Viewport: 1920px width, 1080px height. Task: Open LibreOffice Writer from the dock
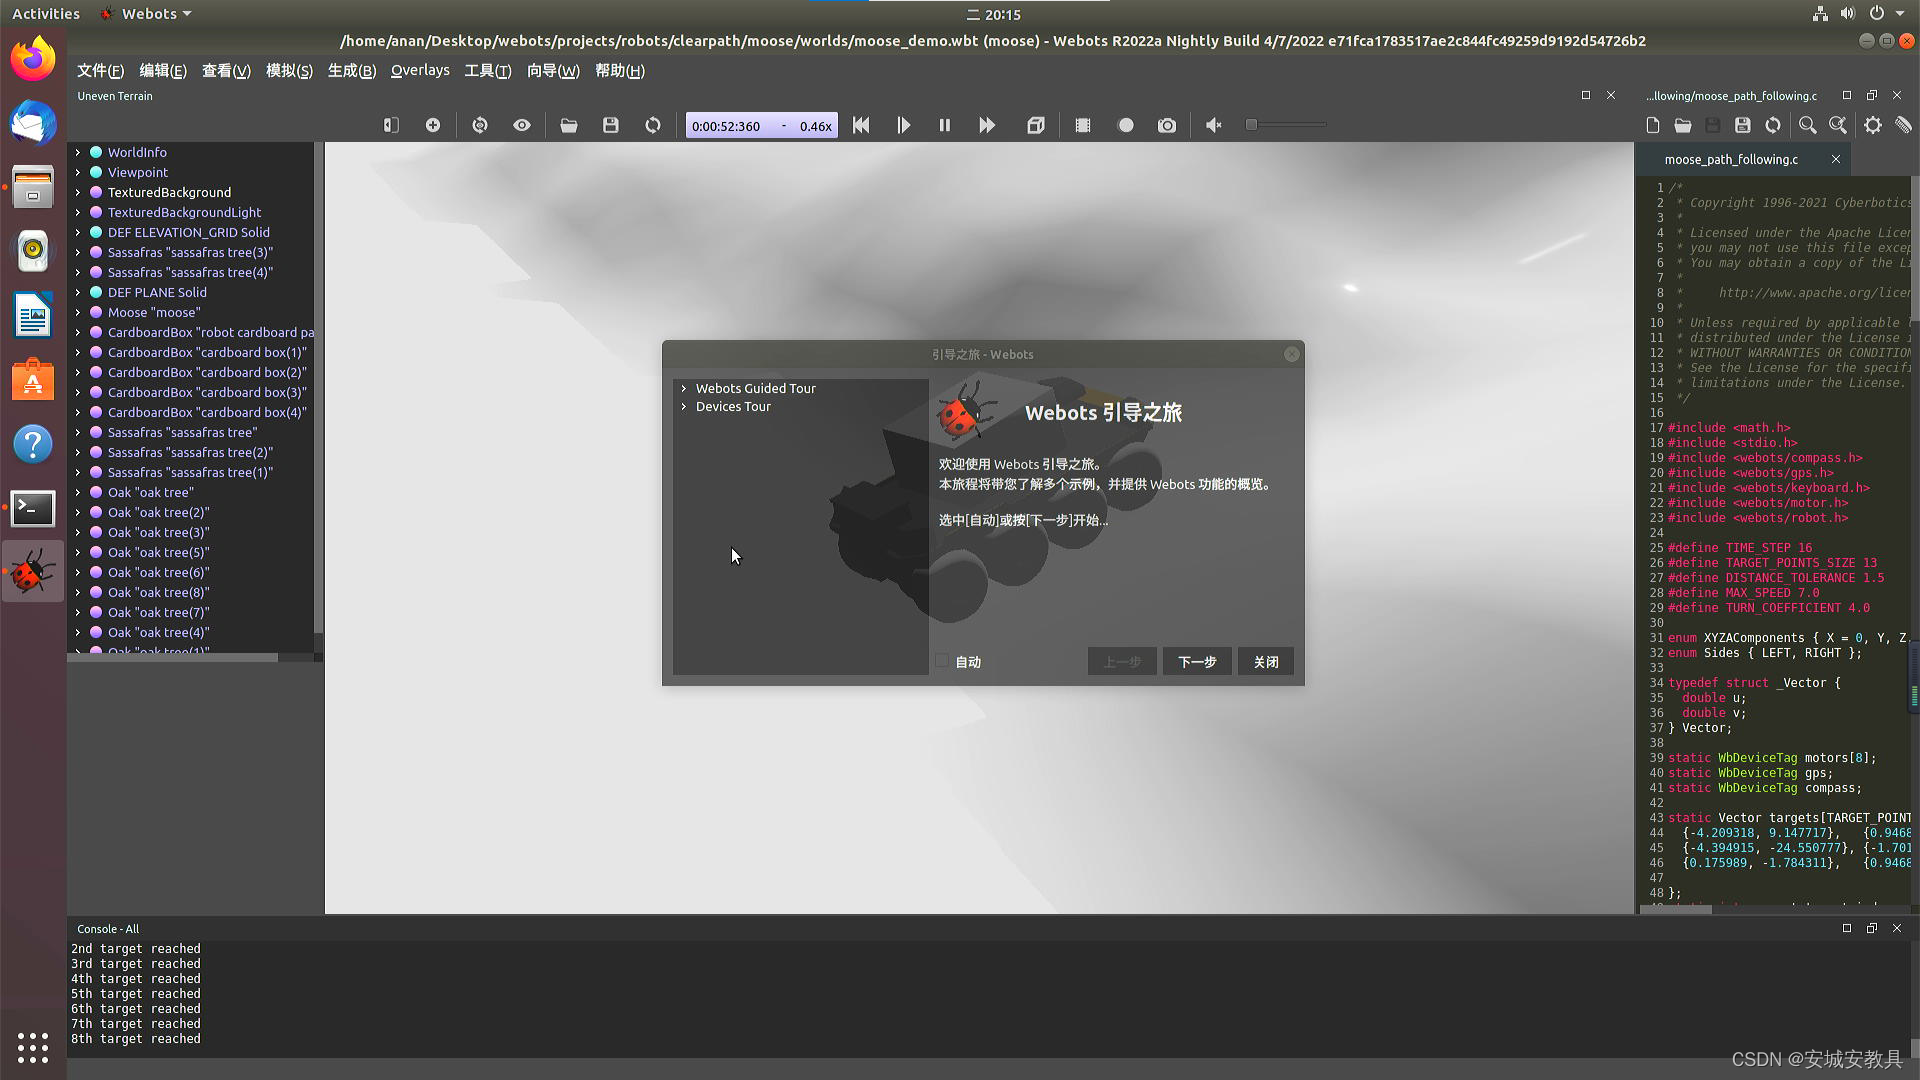33,316
